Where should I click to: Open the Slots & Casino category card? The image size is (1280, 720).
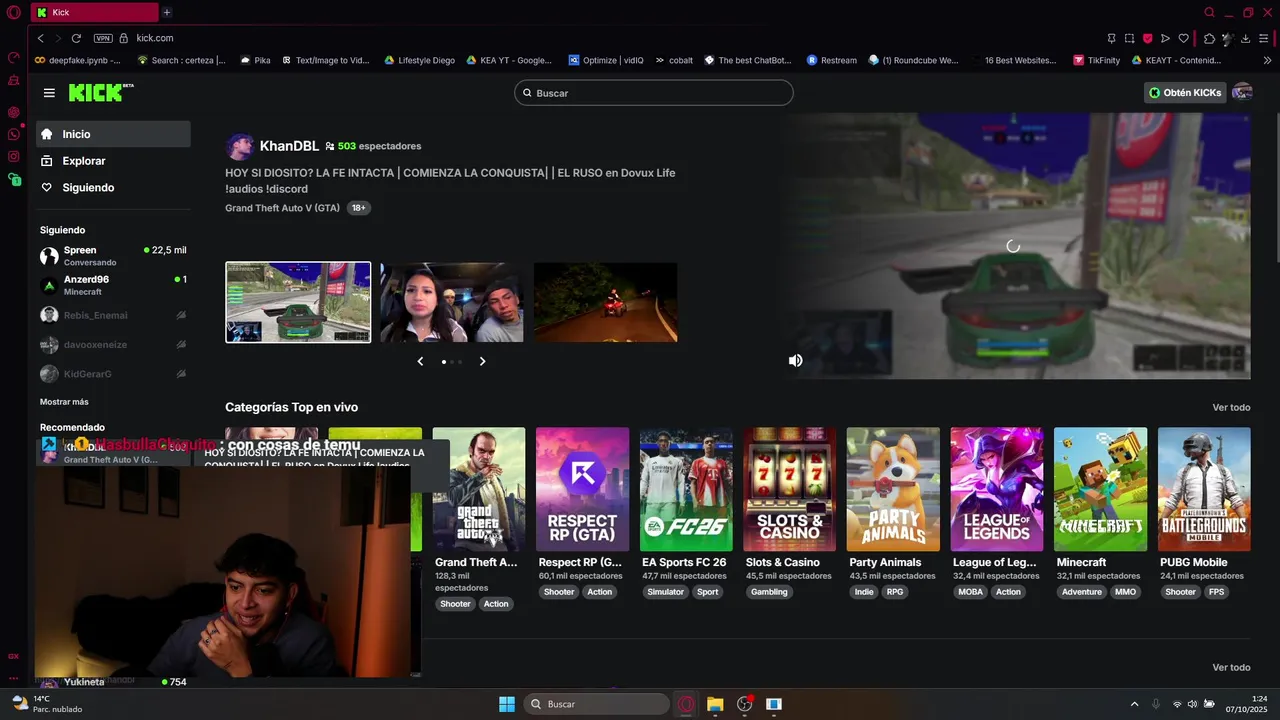[789, 489]
